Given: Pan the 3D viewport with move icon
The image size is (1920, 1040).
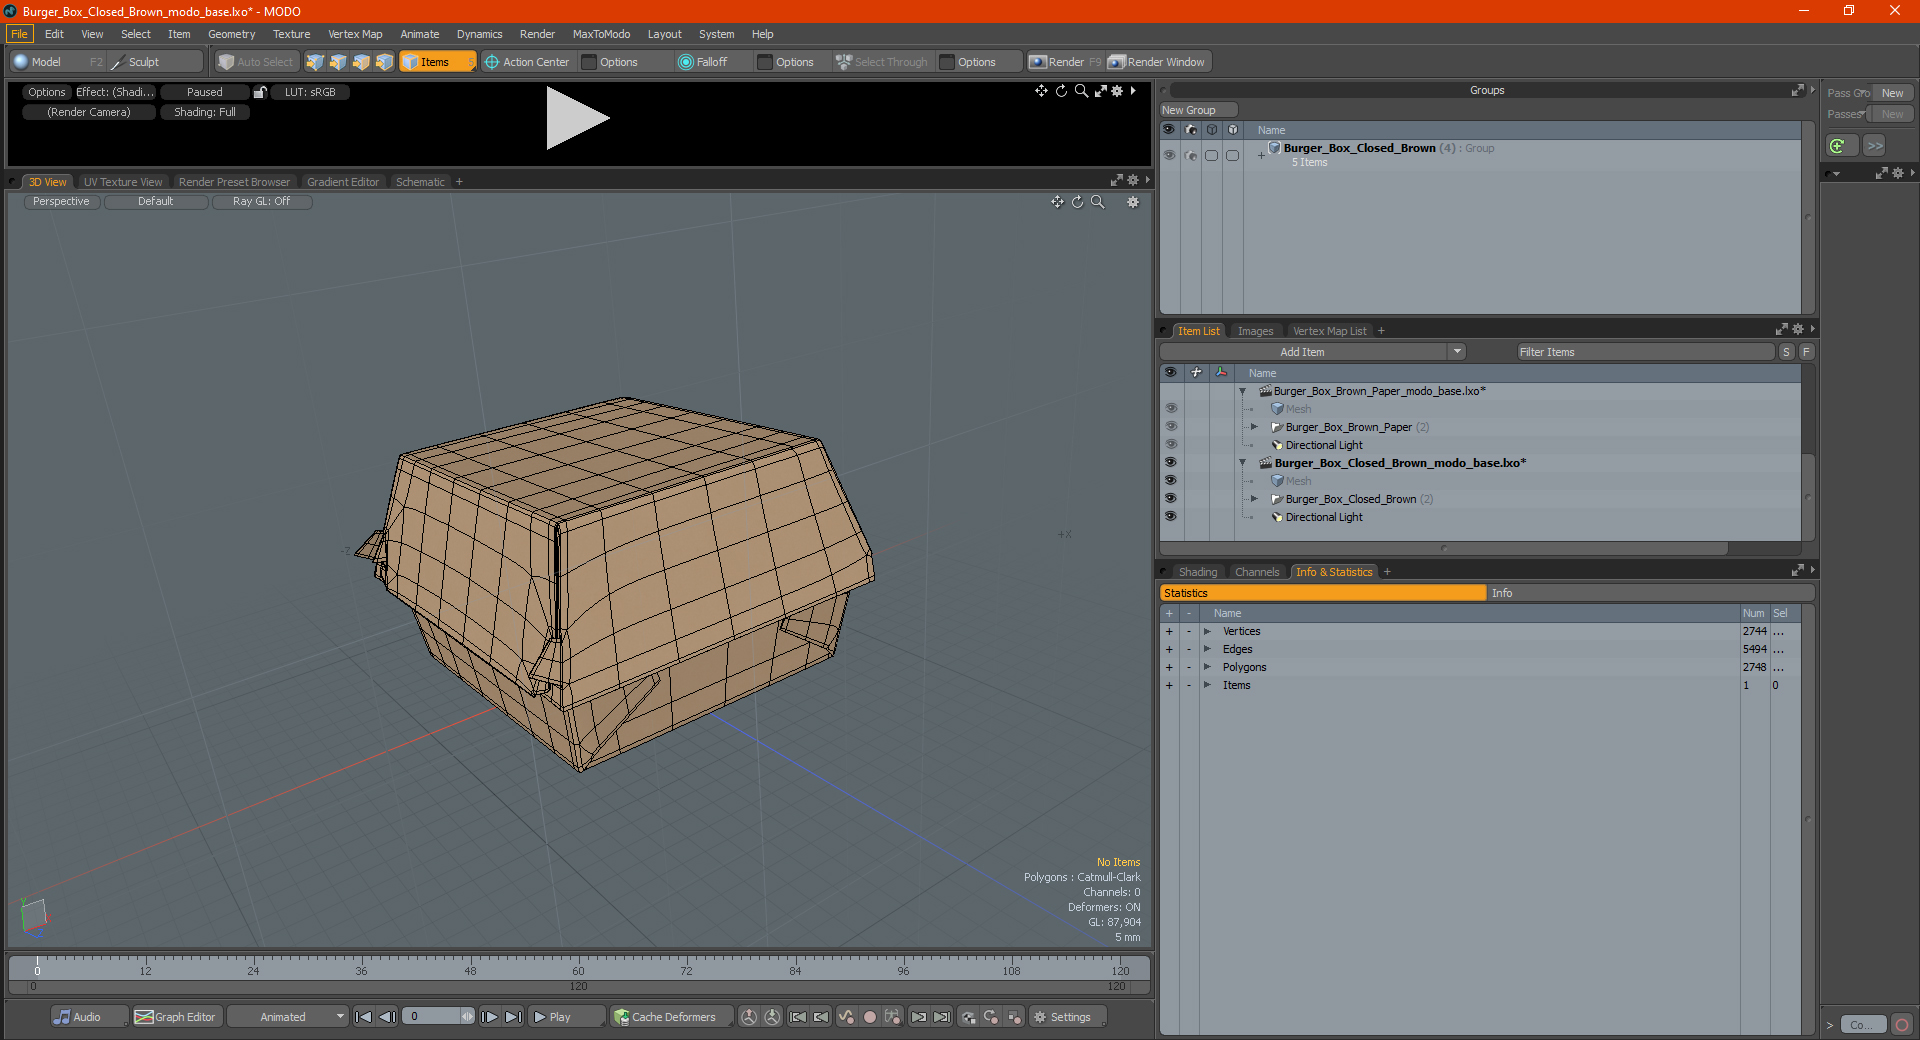Looking at the screenshot, I should pyautogui.click(x=1057, y=202).
